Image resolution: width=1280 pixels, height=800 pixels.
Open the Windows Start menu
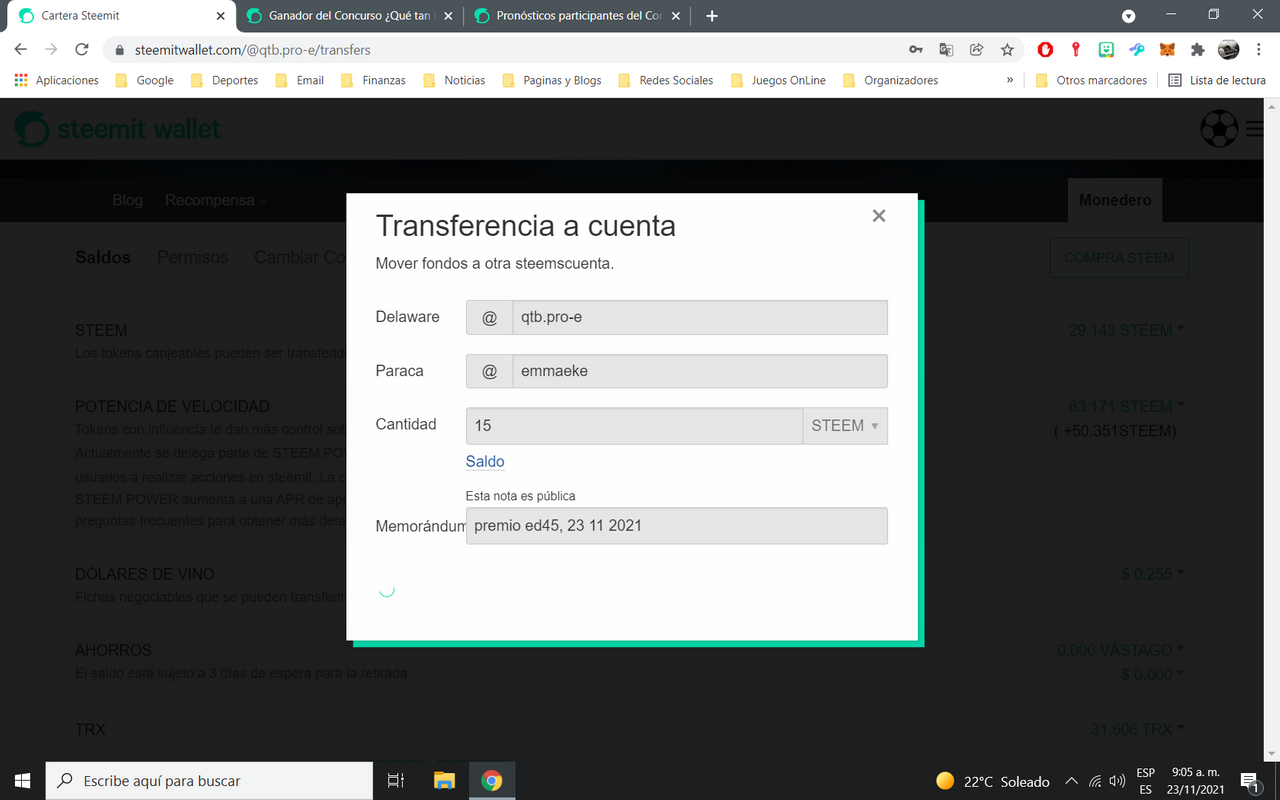(x=22, y=781)
